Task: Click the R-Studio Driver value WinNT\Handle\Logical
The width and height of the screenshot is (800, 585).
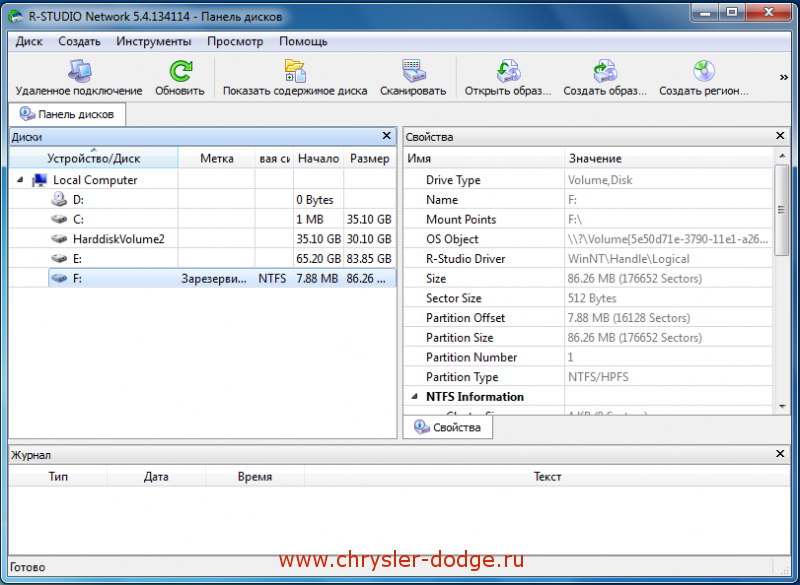Action: point(629,259)
